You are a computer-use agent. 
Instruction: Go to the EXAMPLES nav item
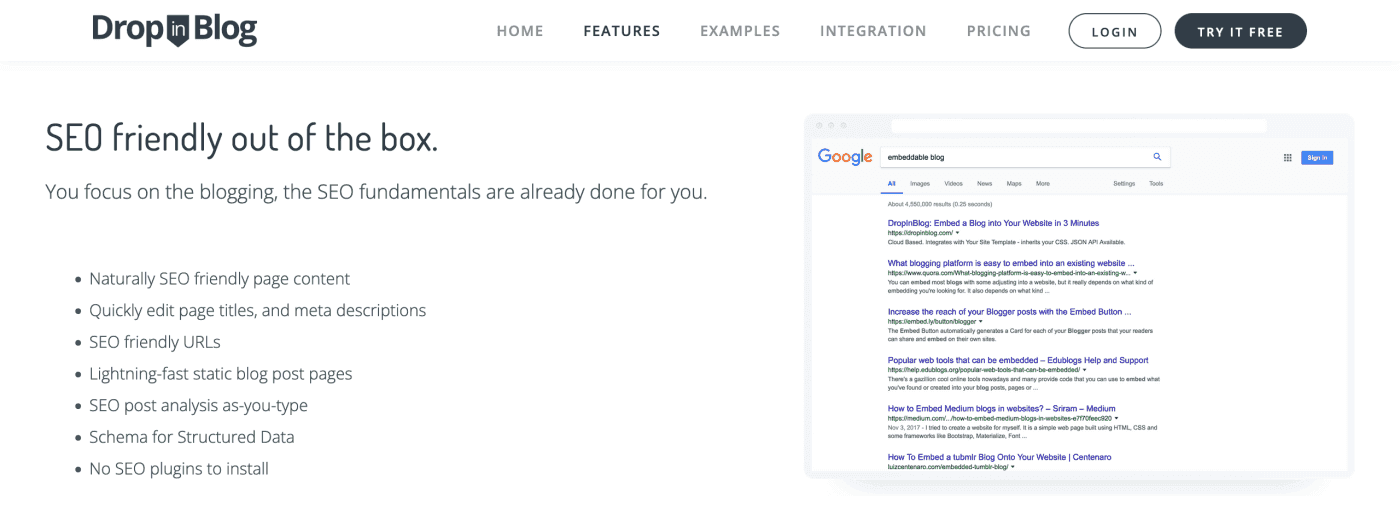click(x=740, y=31)
